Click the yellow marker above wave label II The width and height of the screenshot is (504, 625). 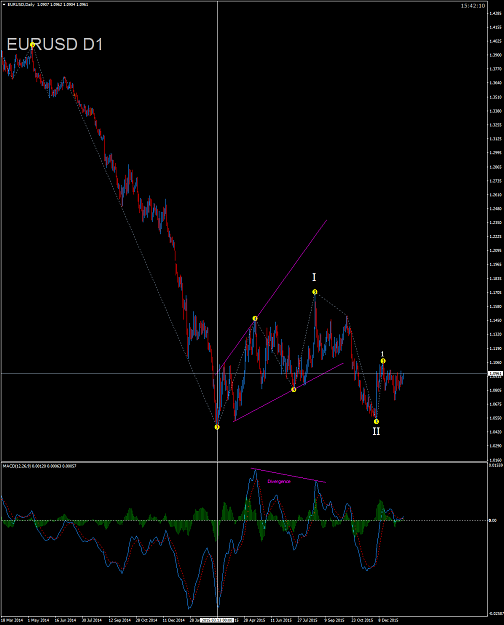376,421
